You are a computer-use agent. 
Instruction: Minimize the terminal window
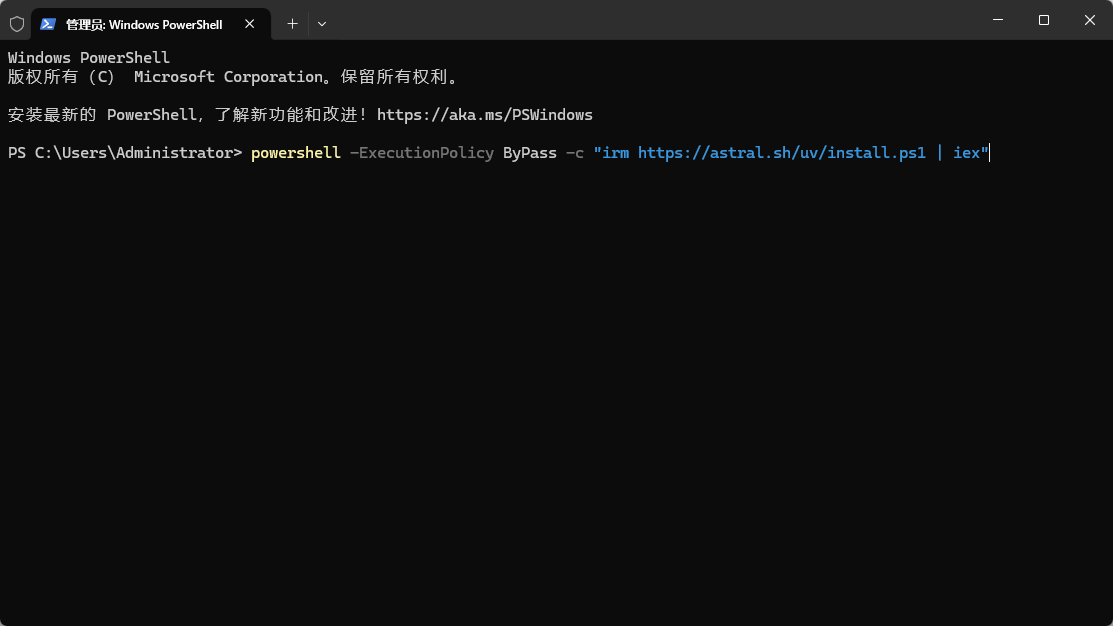(998, 20)
